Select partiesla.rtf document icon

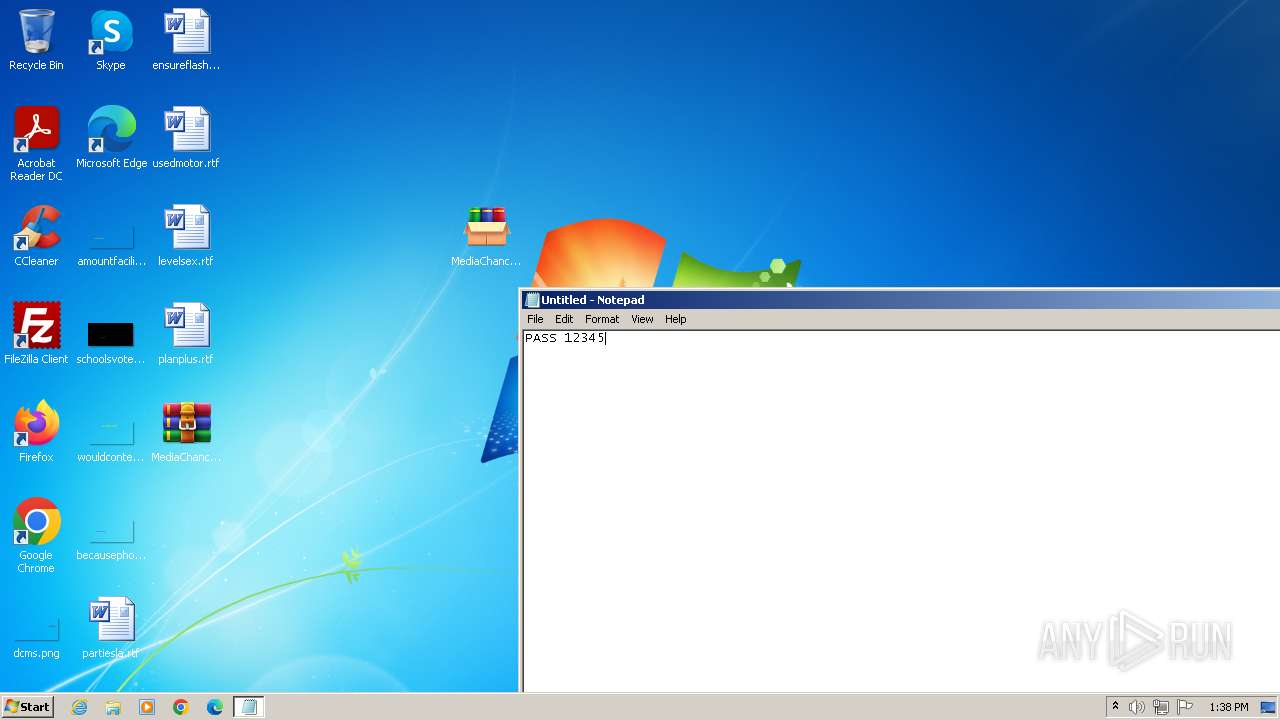(x=111, y=628)
